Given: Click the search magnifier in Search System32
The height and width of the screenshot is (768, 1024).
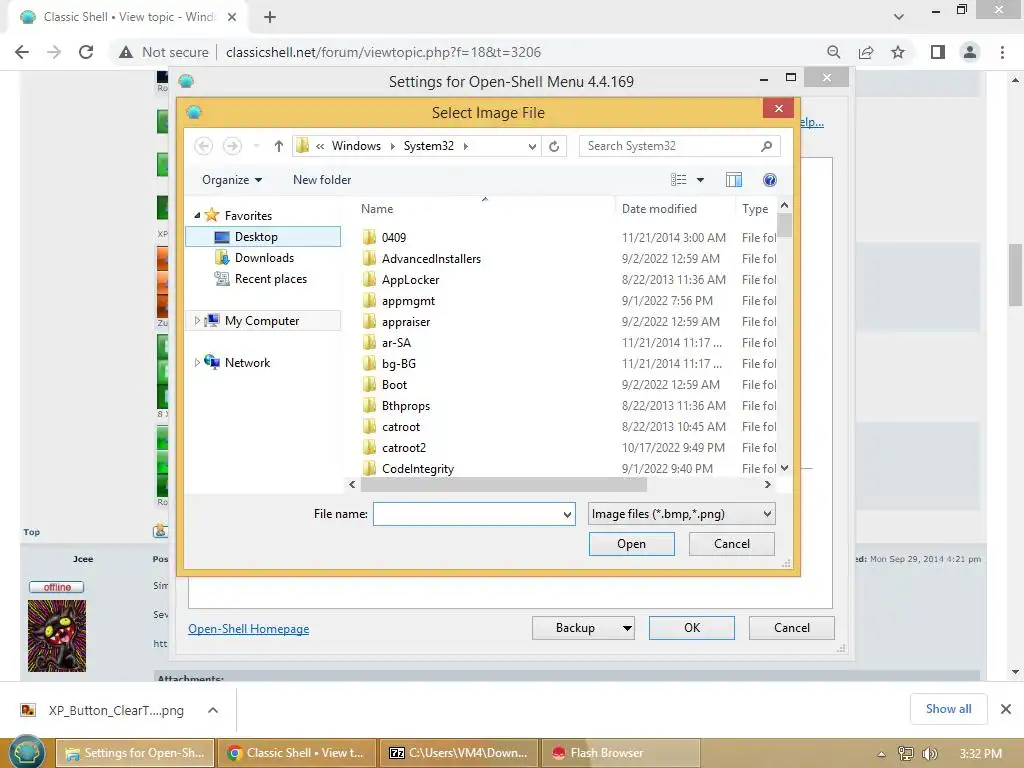Looking at the screenshot, I should click(767, 146).
